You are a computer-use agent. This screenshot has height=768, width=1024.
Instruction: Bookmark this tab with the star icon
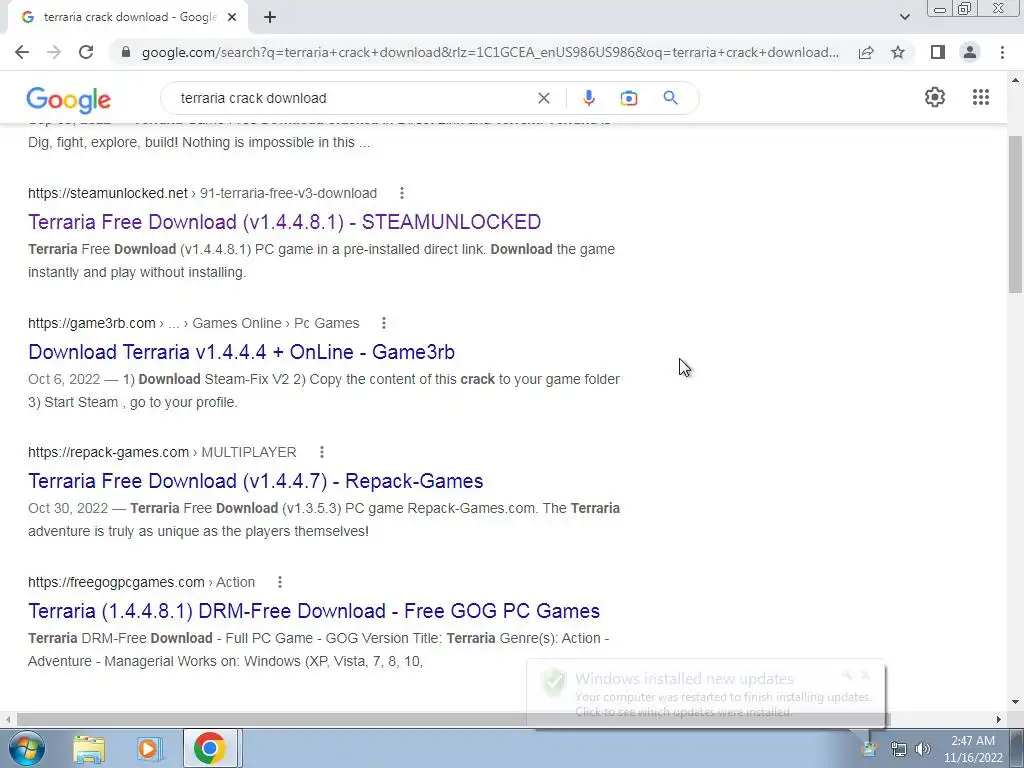click(898, 52)
